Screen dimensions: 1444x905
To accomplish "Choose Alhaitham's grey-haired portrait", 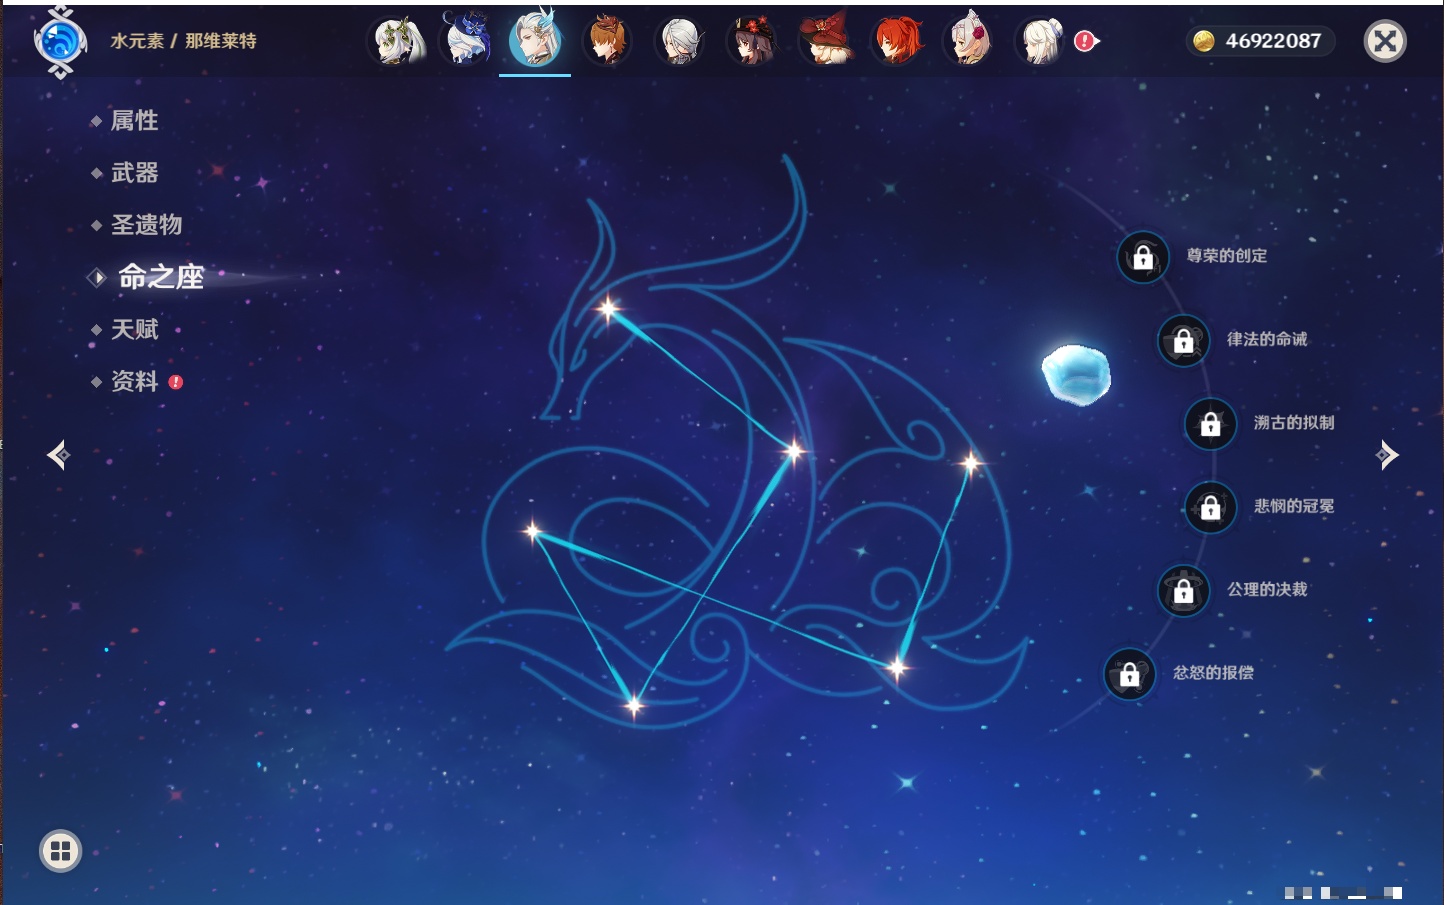I will [679, 41].
